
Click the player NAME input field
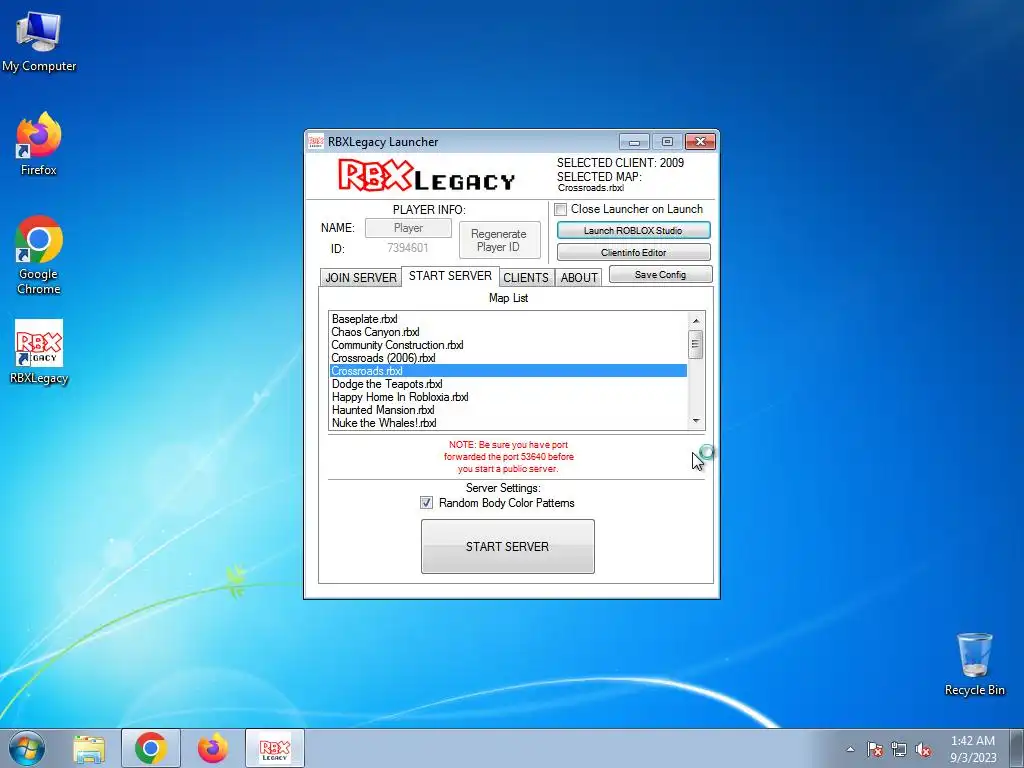(408, 228)
